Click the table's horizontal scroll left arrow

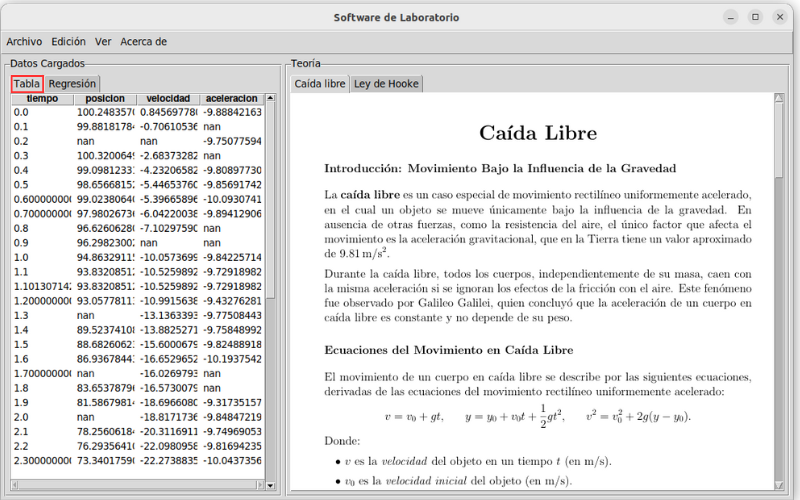click(x=15, y=485)
